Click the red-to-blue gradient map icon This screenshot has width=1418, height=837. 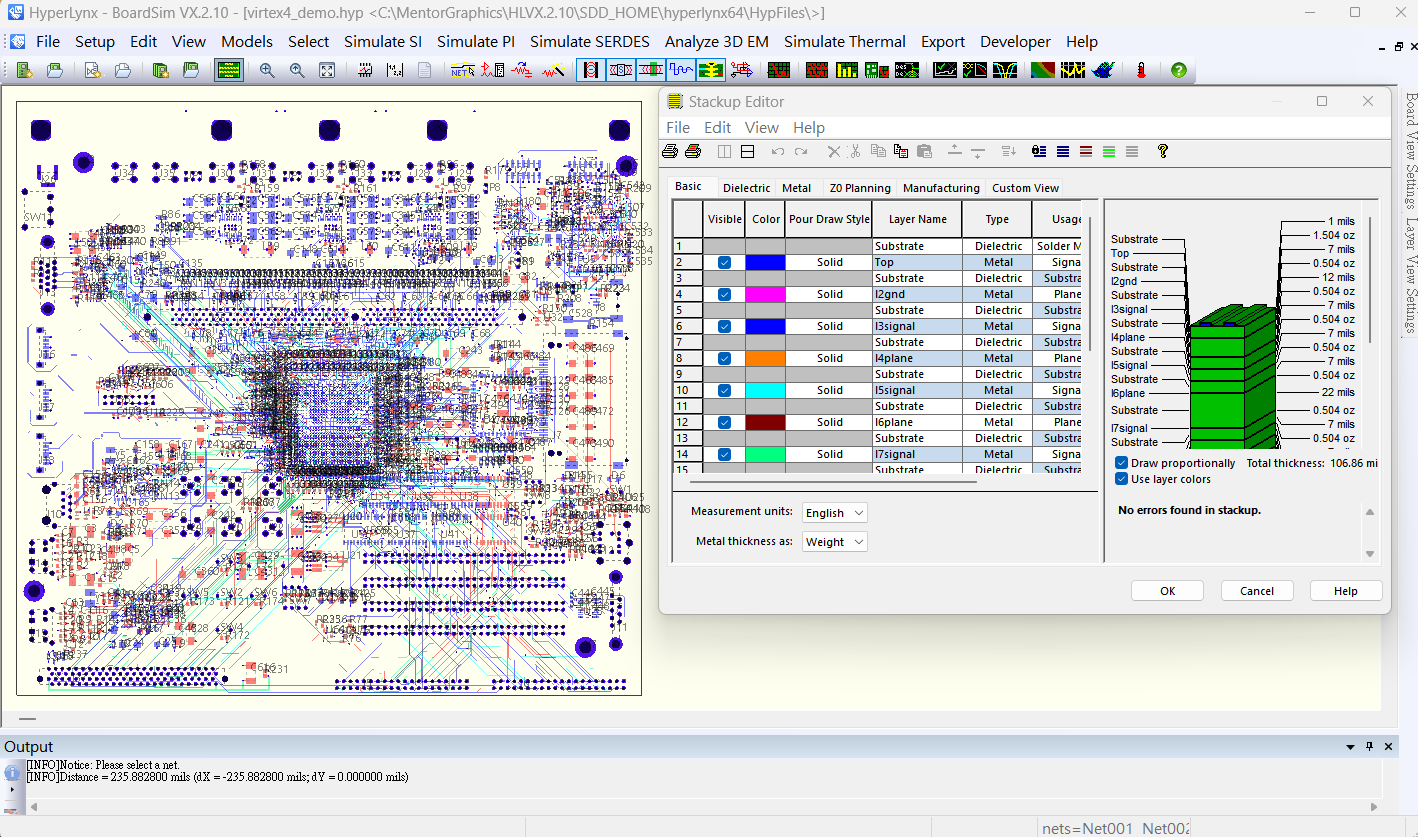(1043, 70)
